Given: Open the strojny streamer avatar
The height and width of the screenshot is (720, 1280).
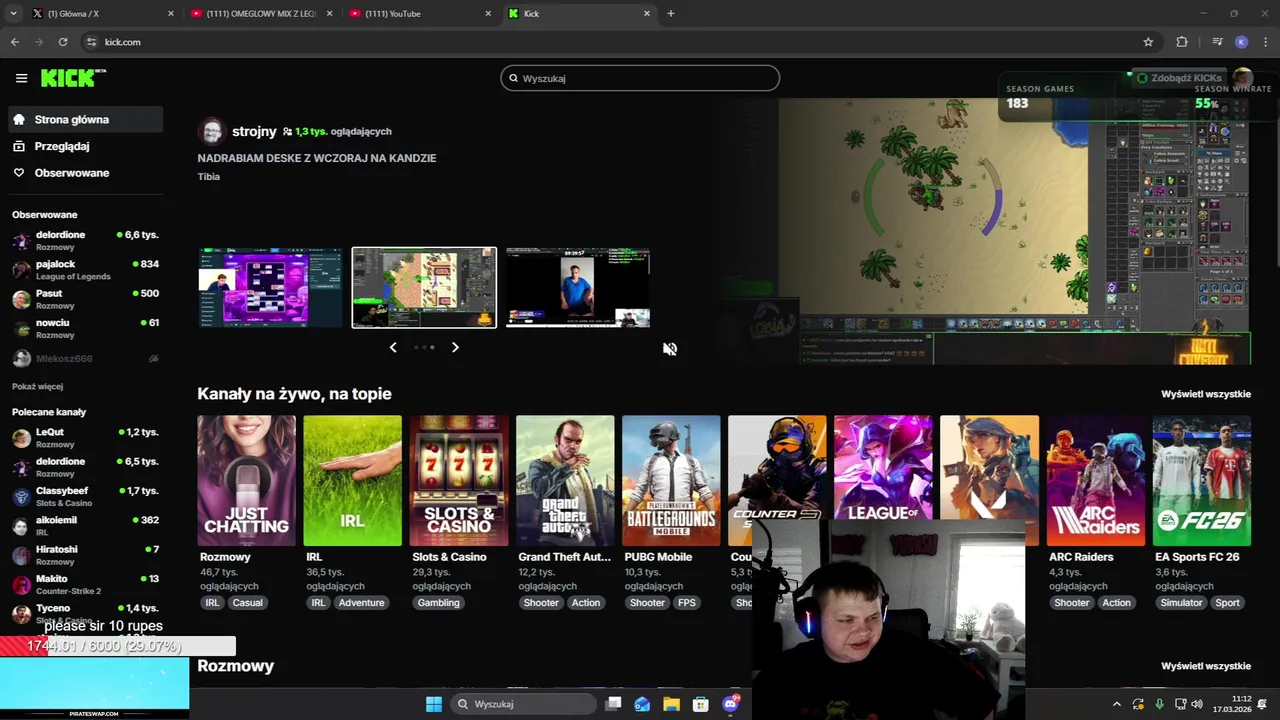Looking at the screenshot, I should 211,131.
